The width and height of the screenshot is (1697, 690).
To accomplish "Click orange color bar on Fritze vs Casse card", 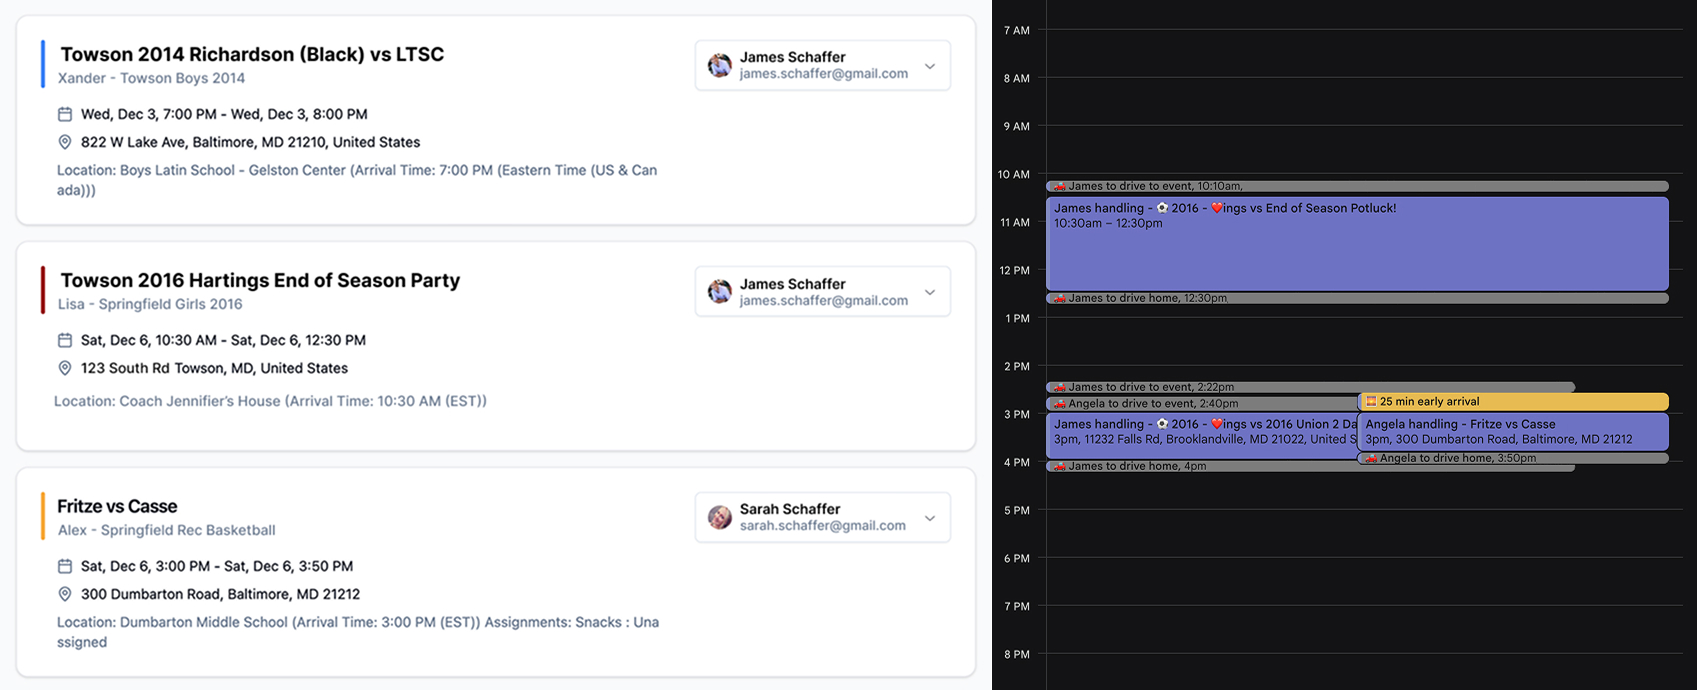I will click(43, 516).
